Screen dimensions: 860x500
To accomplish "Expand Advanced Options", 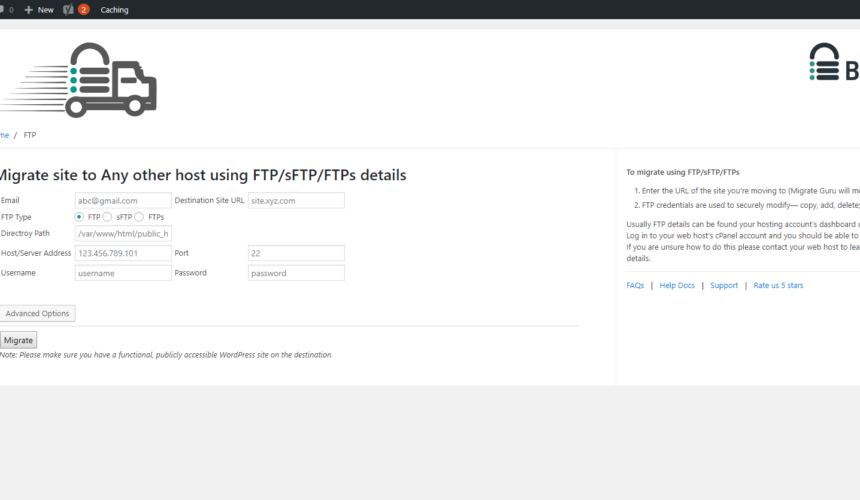I will click(x=37, y=314).
